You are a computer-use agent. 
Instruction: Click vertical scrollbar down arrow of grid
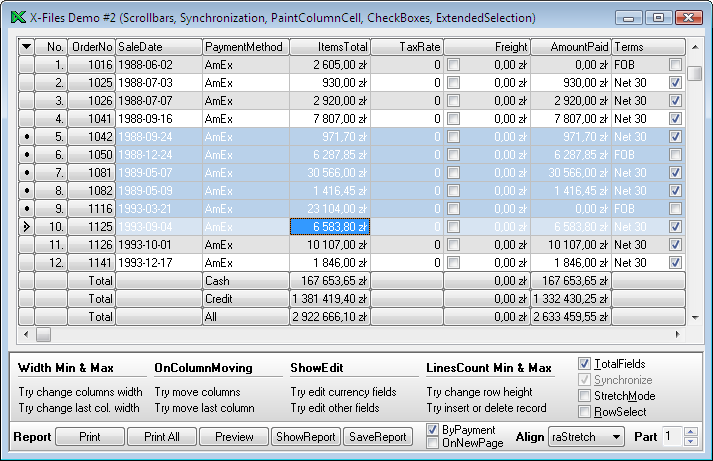tap(695, 318)
